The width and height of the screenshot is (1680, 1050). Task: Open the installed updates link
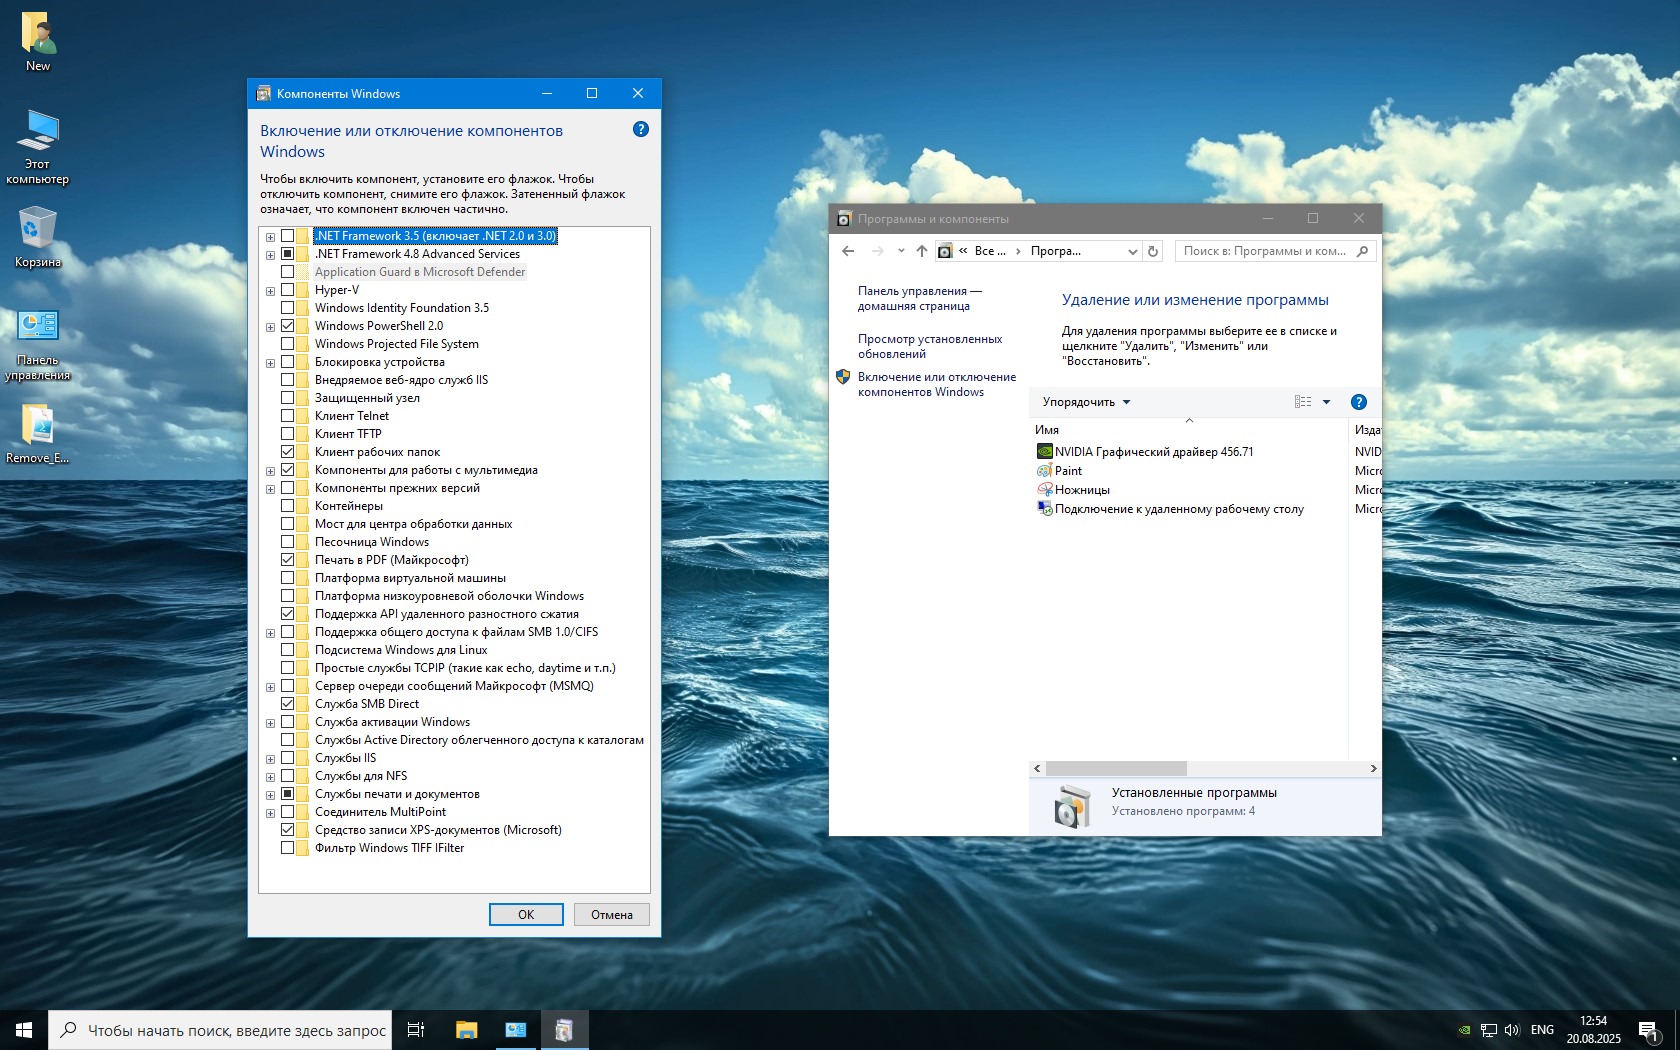click(x=929, y=346)
